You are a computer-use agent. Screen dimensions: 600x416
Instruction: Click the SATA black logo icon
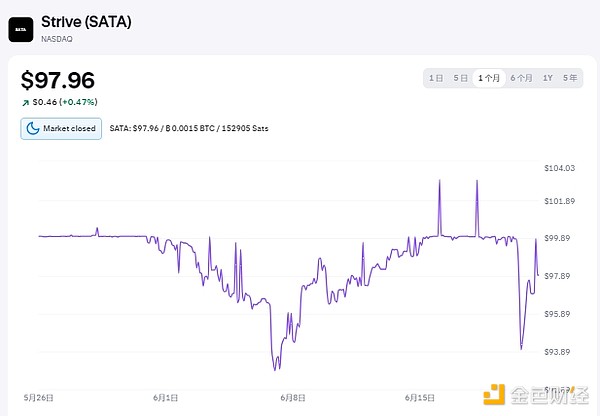[21, 29]
